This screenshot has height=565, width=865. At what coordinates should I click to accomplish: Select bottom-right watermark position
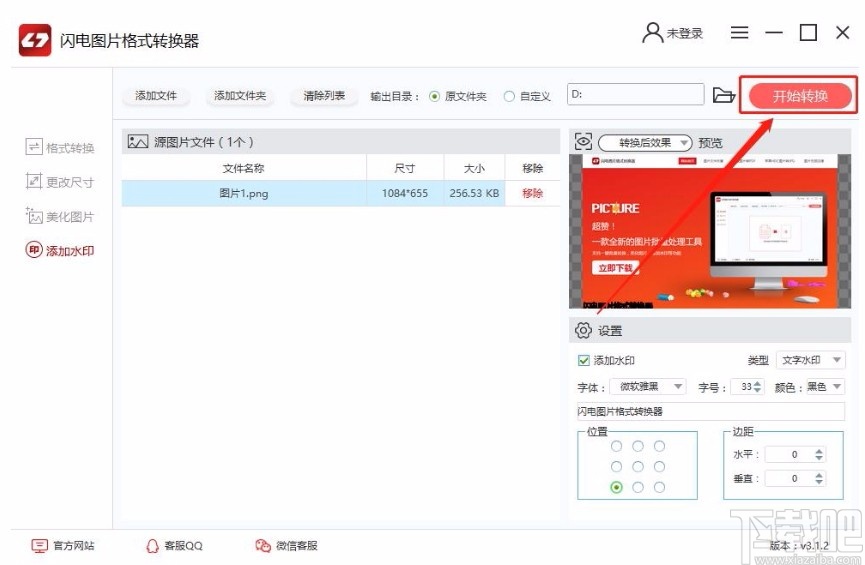tap(659, 487)
